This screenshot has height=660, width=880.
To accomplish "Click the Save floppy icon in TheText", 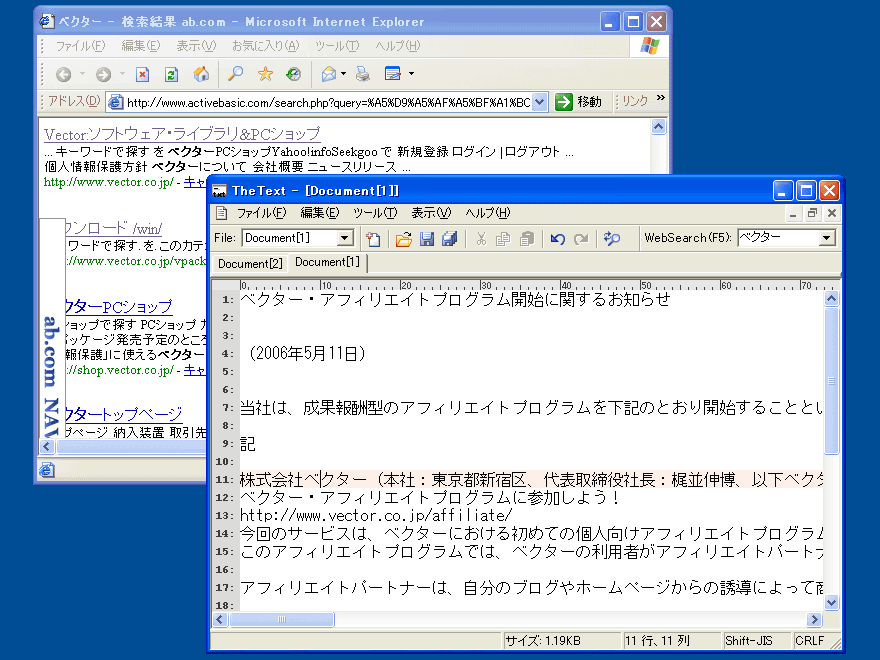I will click(427, 239).
